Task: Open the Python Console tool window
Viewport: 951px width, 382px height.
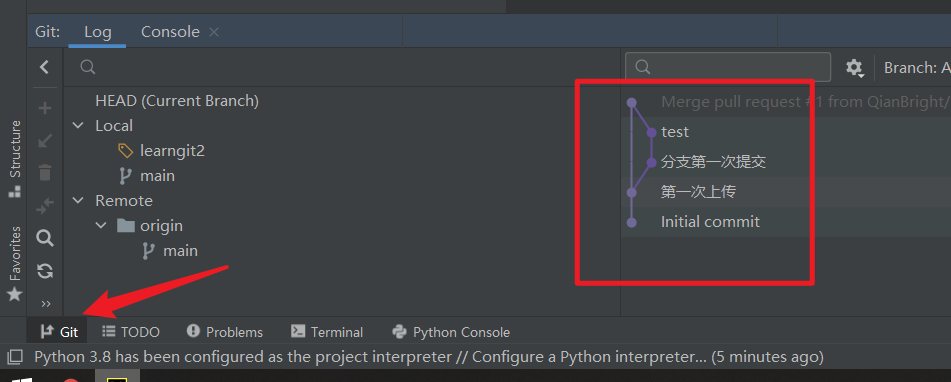Action: coord(451,332)
